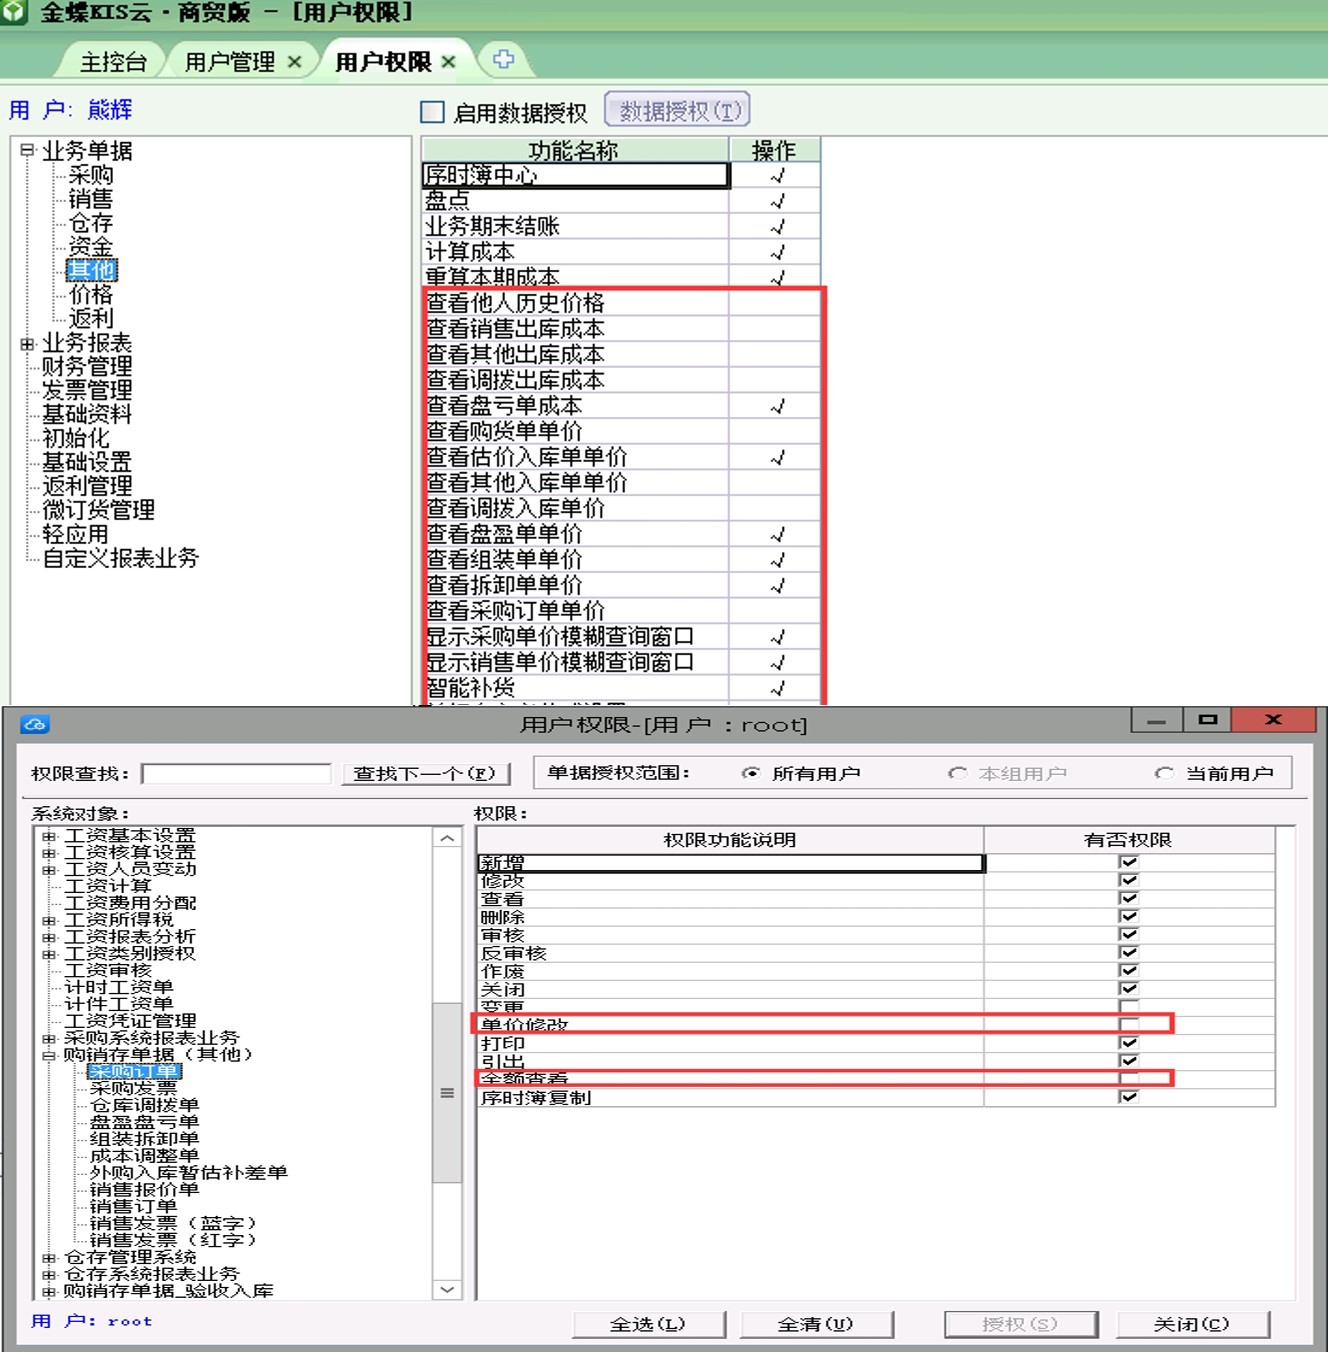This screenshot has height=1352, width=1328.
Task: Open 微订货管理 in the tree
Action: point(98,510)
